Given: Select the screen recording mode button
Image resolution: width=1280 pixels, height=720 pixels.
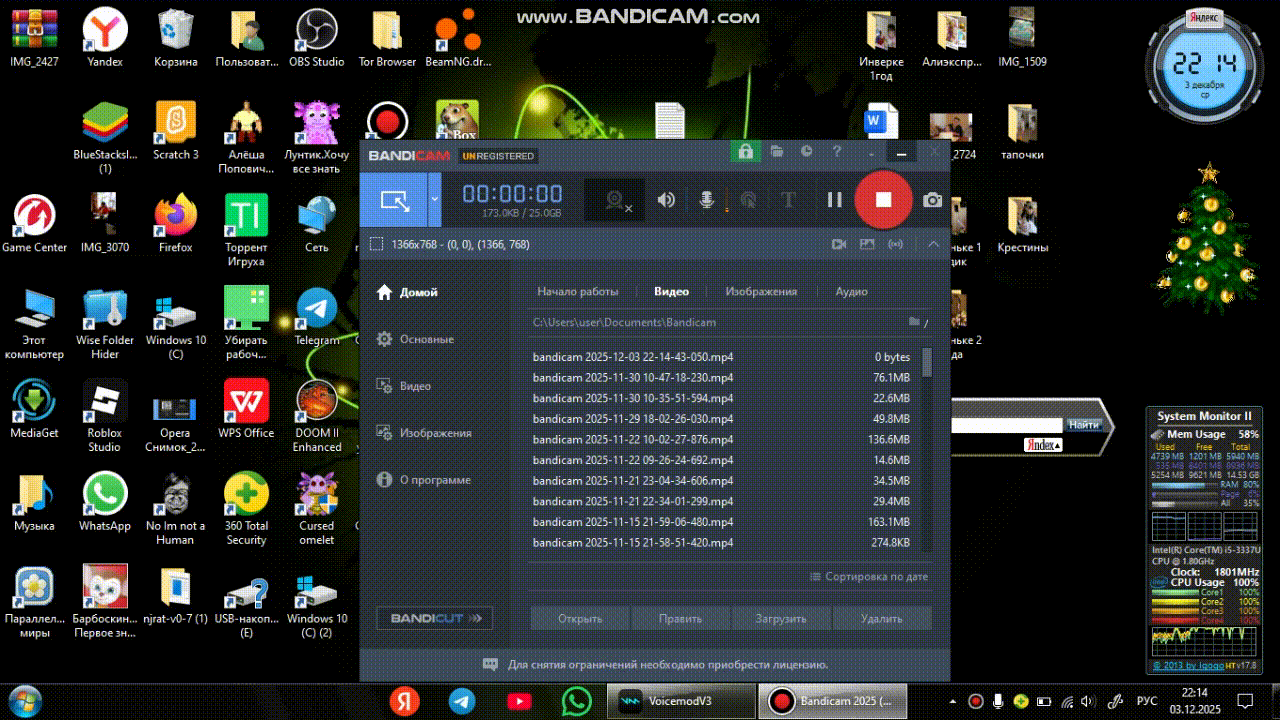Looking at the screenshot, I should pos(394,200).
